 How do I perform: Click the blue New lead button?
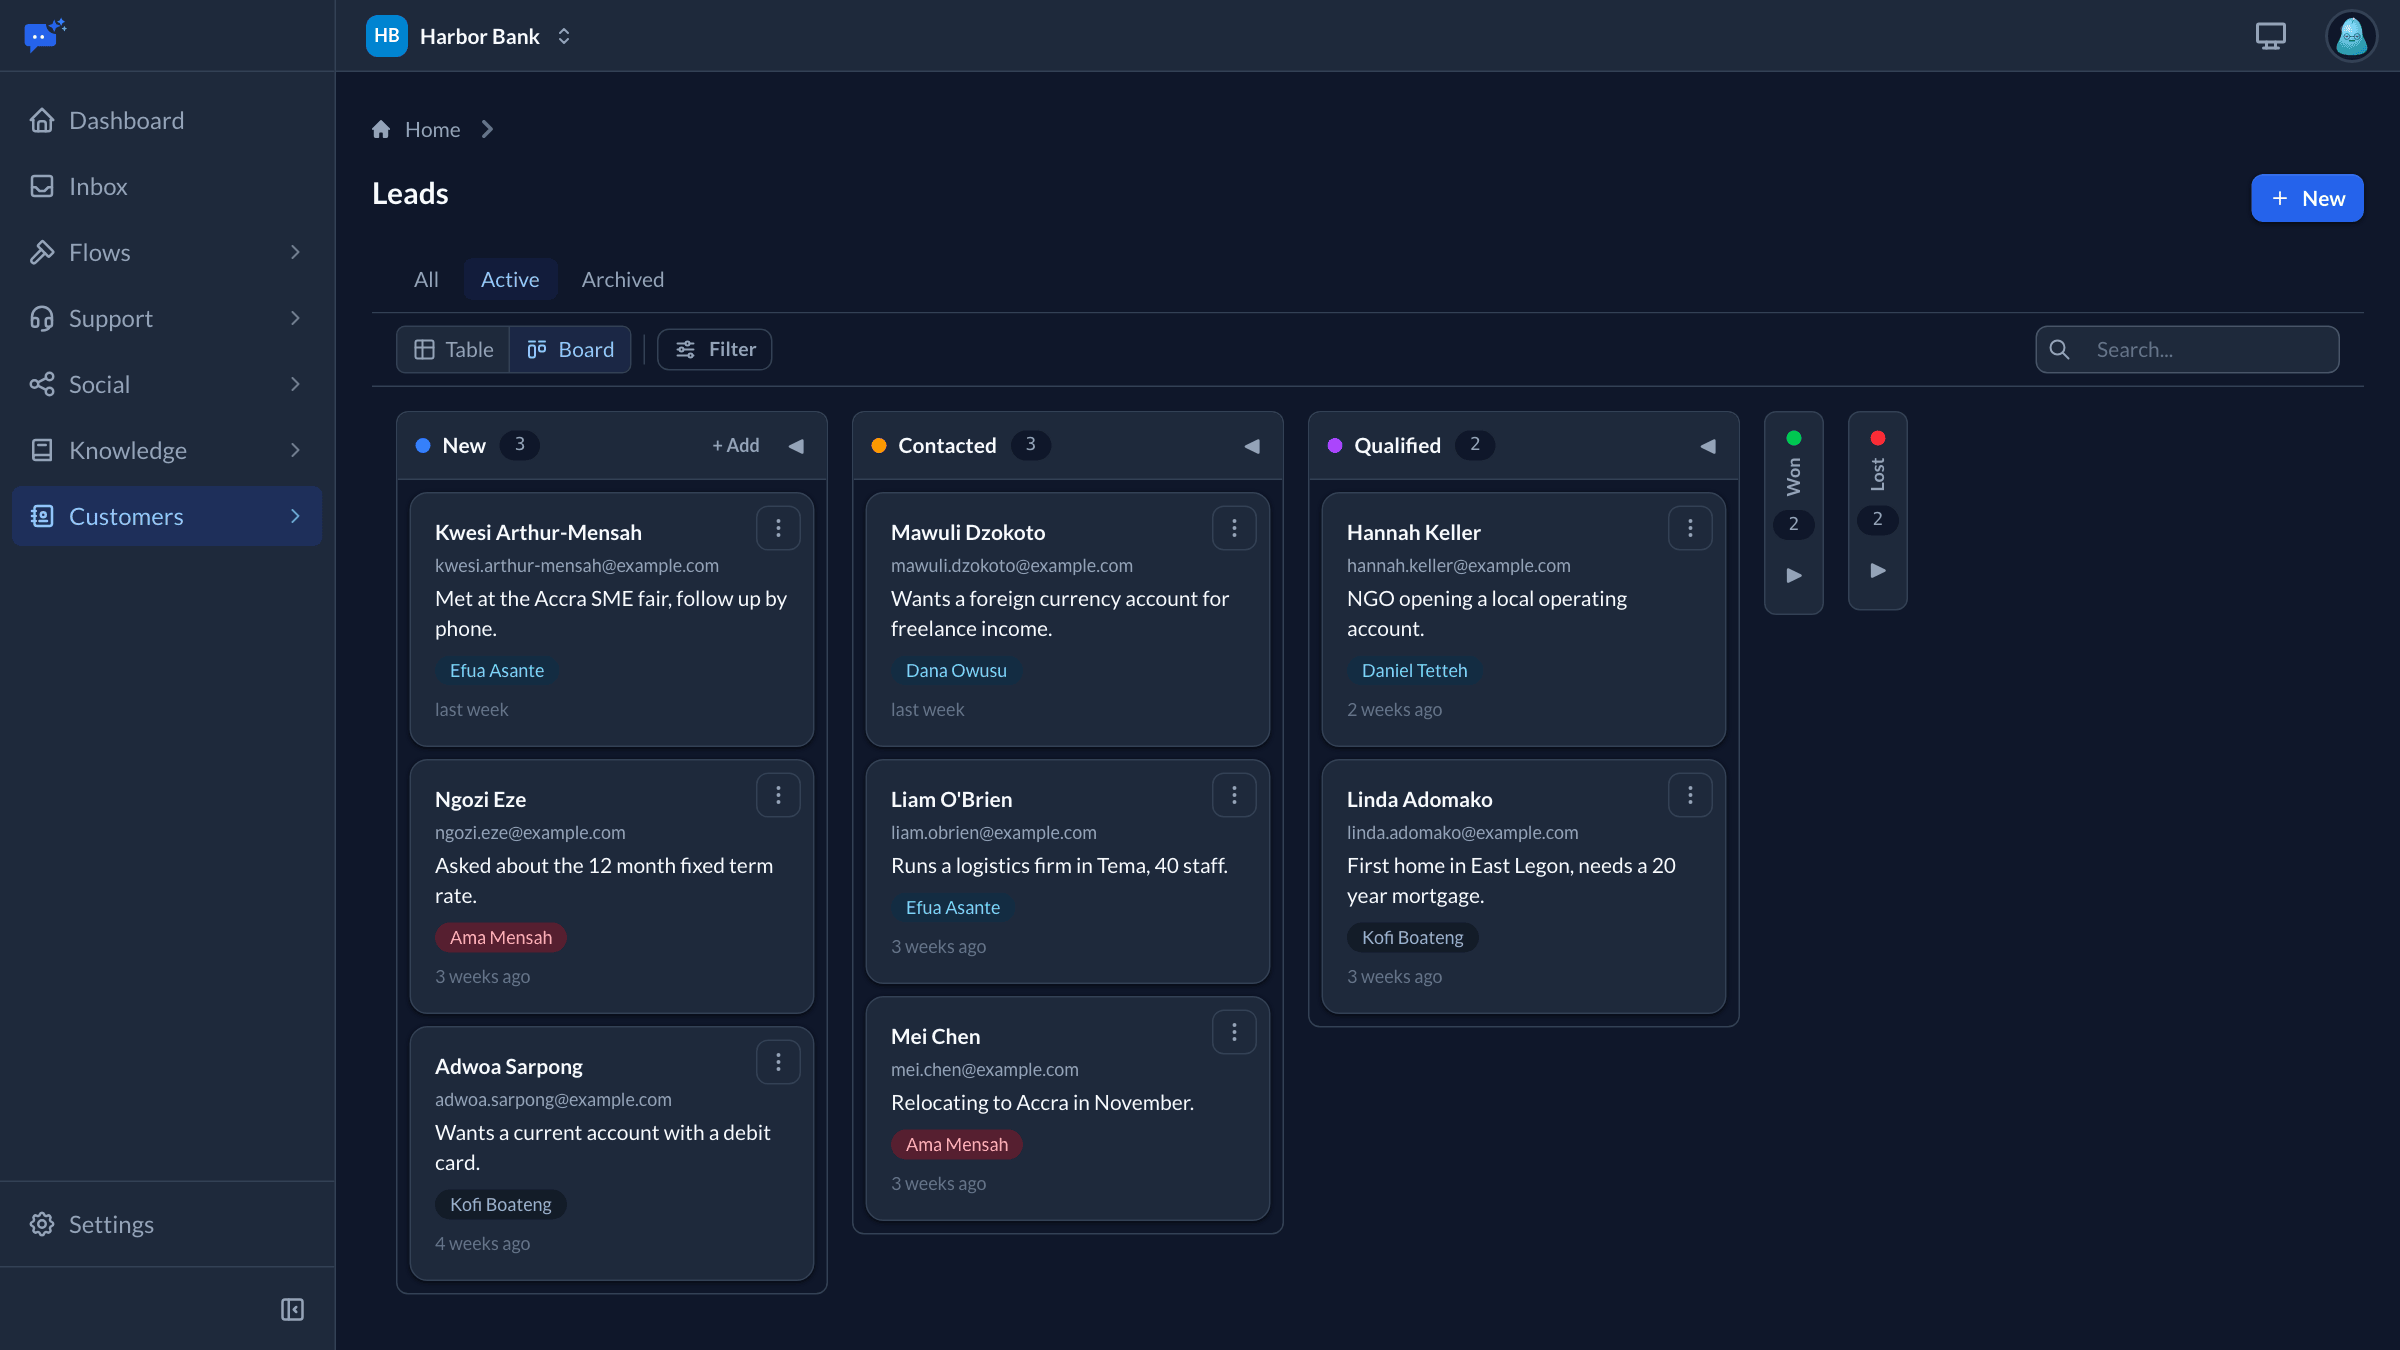pyautogui.click(x=2307, y=198)
